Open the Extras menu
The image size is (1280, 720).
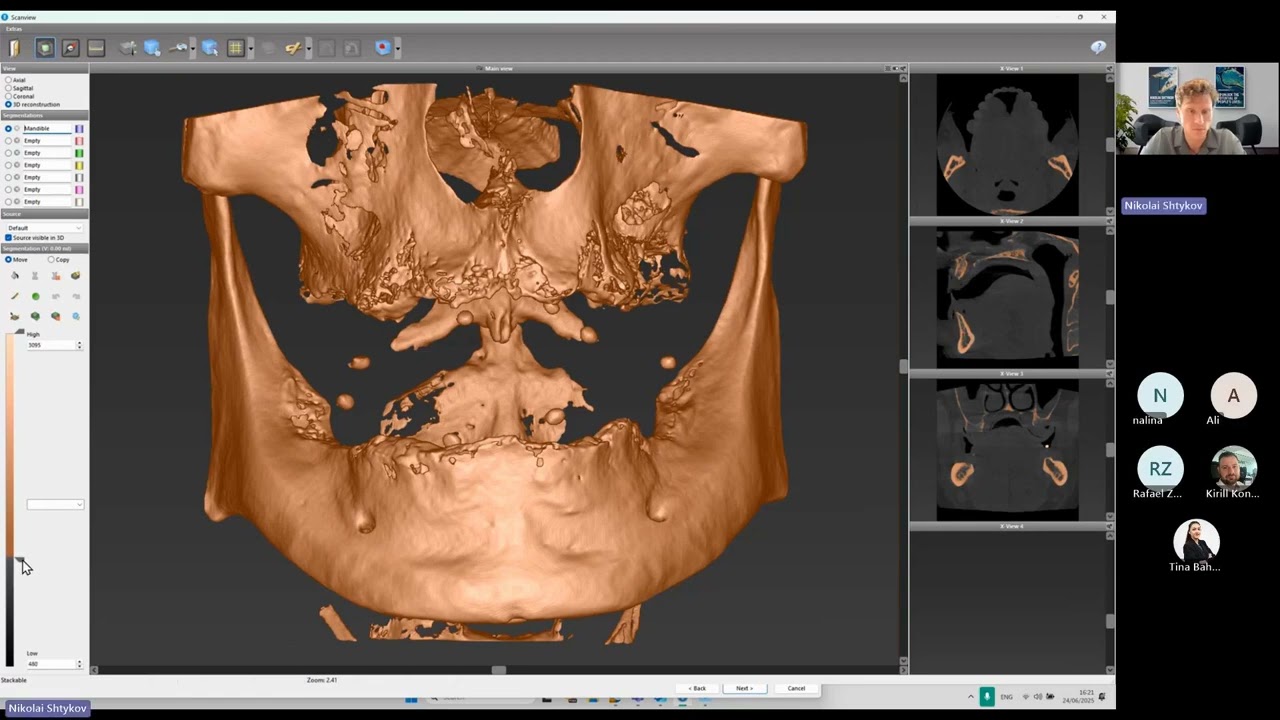pyautogui.click(x=14, y=29)
